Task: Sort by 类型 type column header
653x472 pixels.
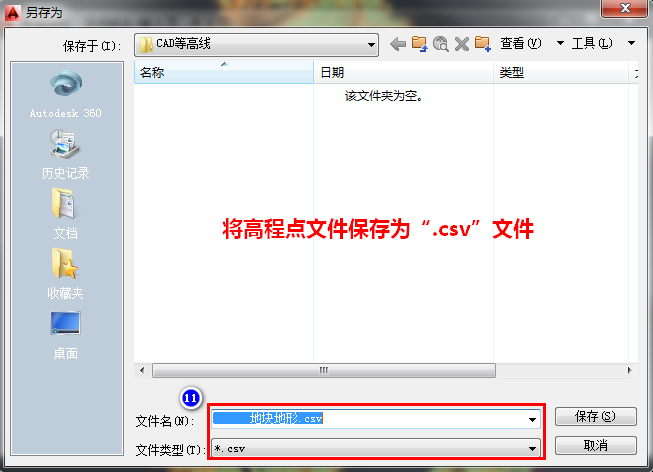Action: [x=561, y=72]
